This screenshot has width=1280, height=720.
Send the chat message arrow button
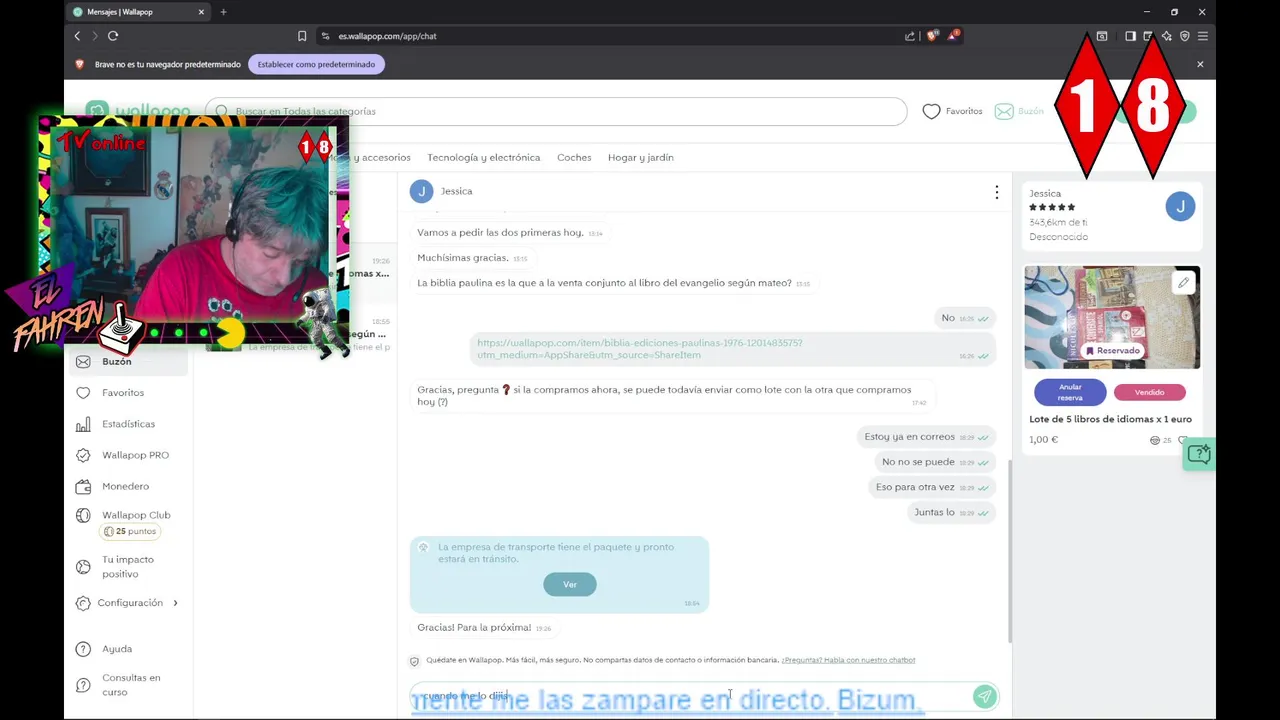(x=985, y=696)
